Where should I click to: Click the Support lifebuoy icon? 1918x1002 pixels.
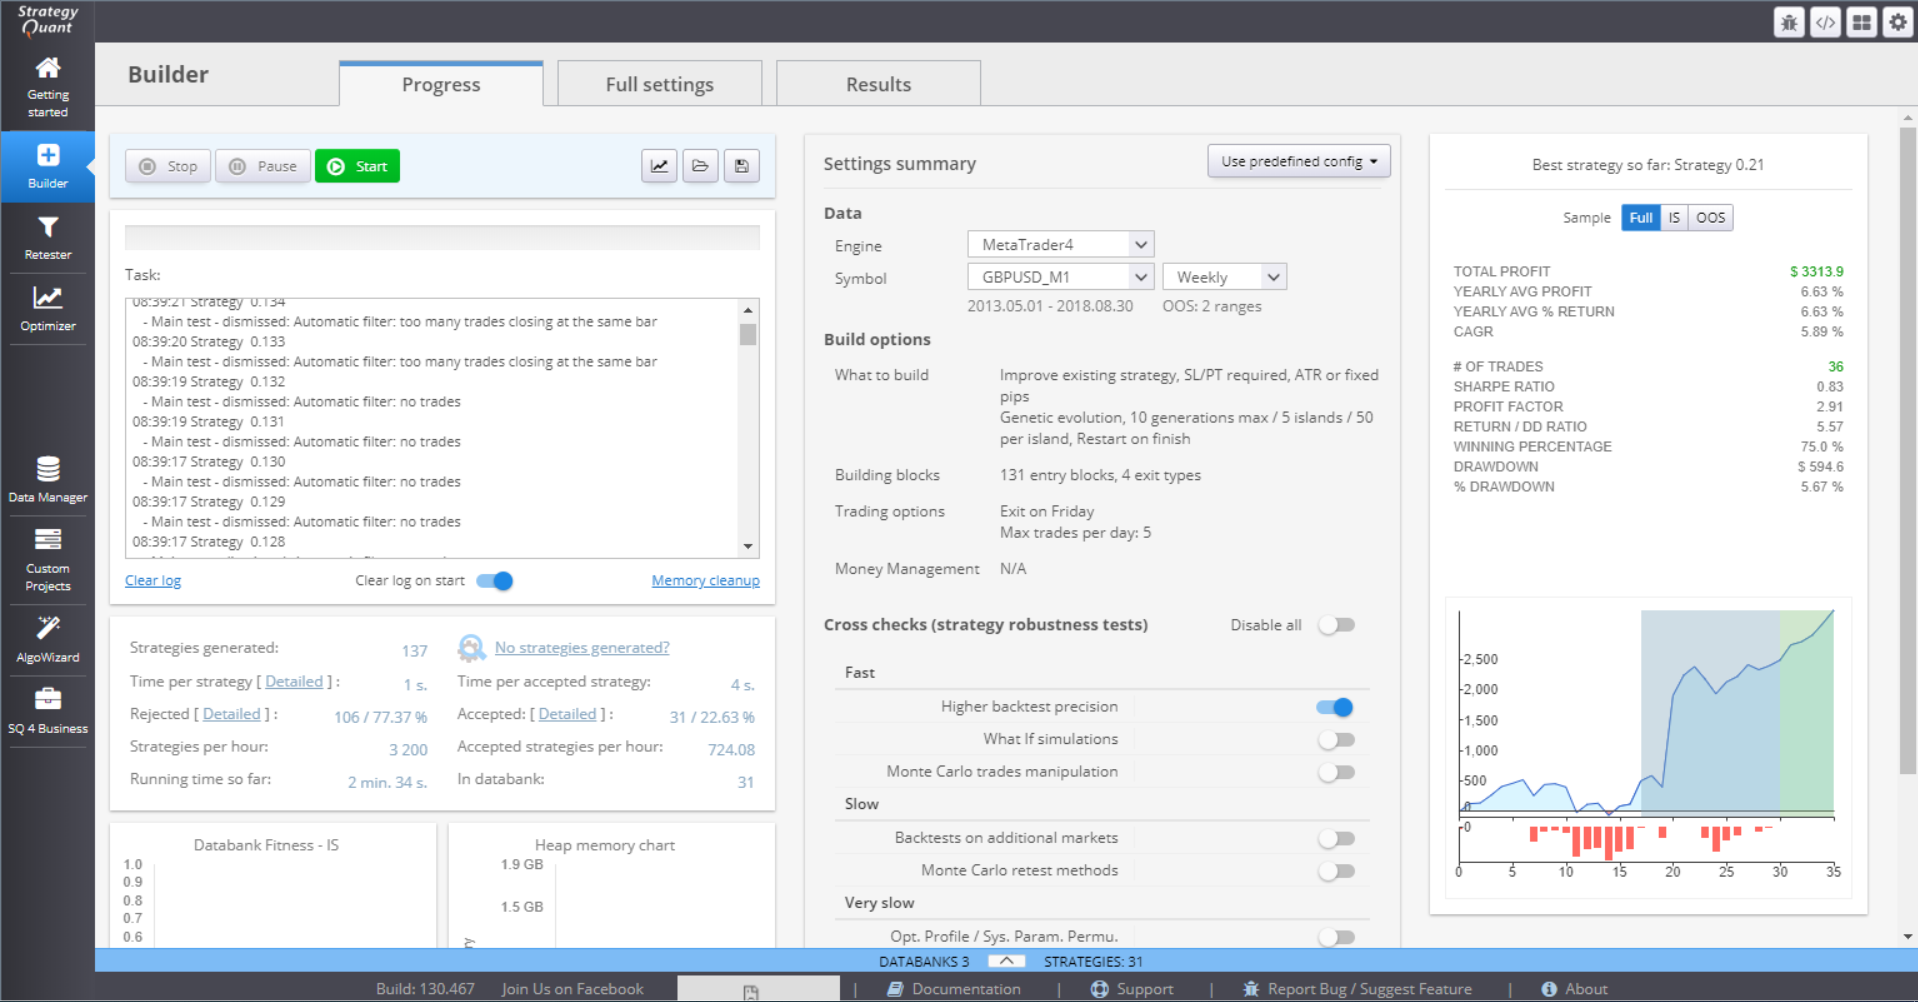click(x=1099, y=989)
